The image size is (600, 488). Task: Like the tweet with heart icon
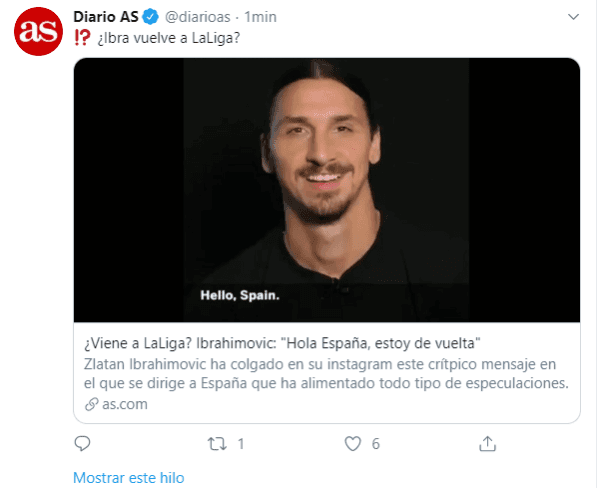click(x=352, y=444)
